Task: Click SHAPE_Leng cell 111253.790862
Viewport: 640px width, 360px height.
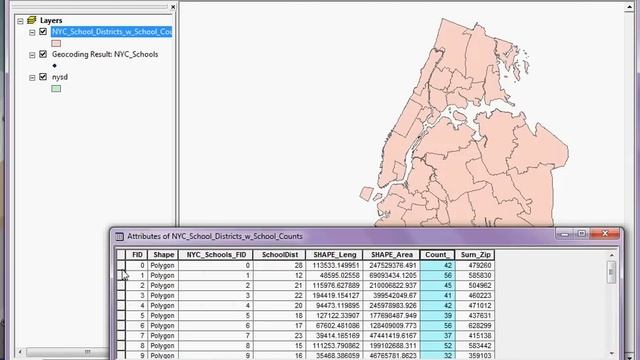Action: 334,346
